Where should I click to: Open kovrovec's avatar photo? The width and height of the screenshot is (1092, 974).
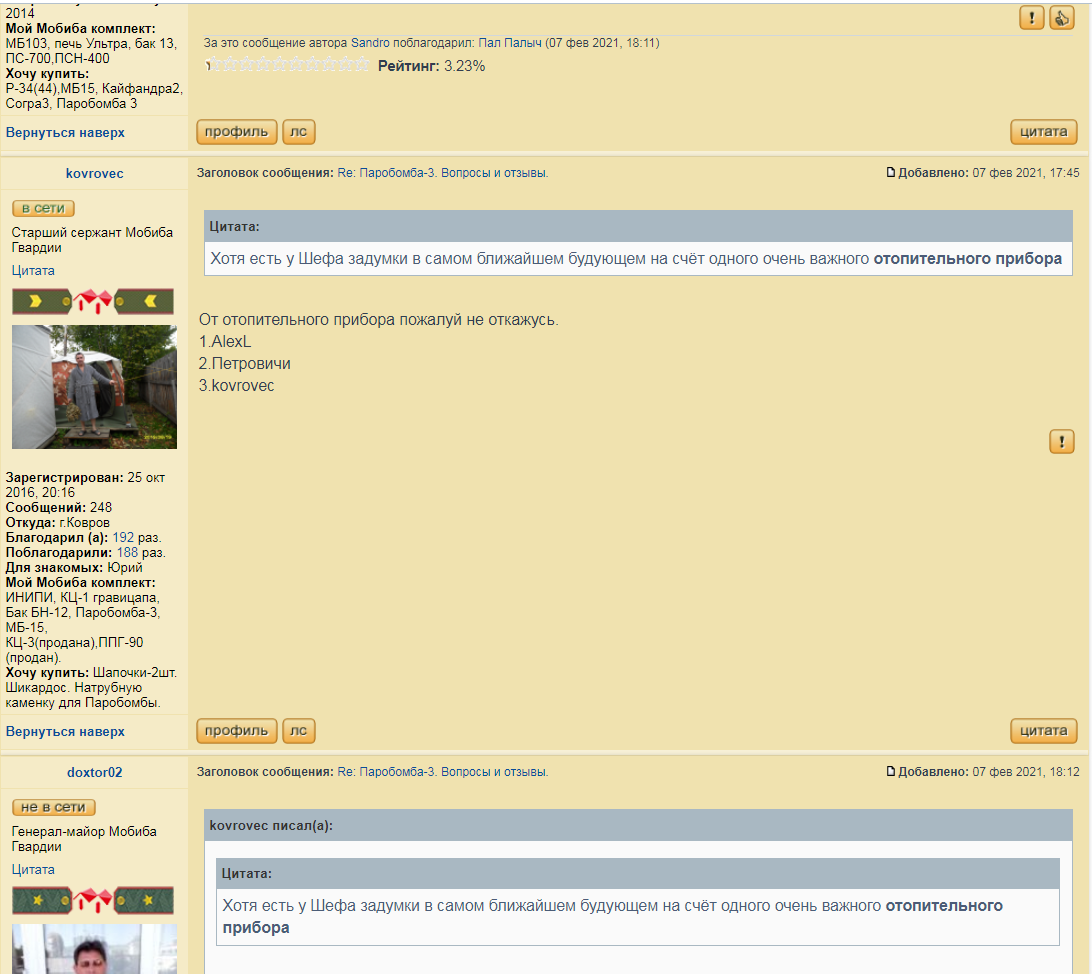[x=94, y=386]
